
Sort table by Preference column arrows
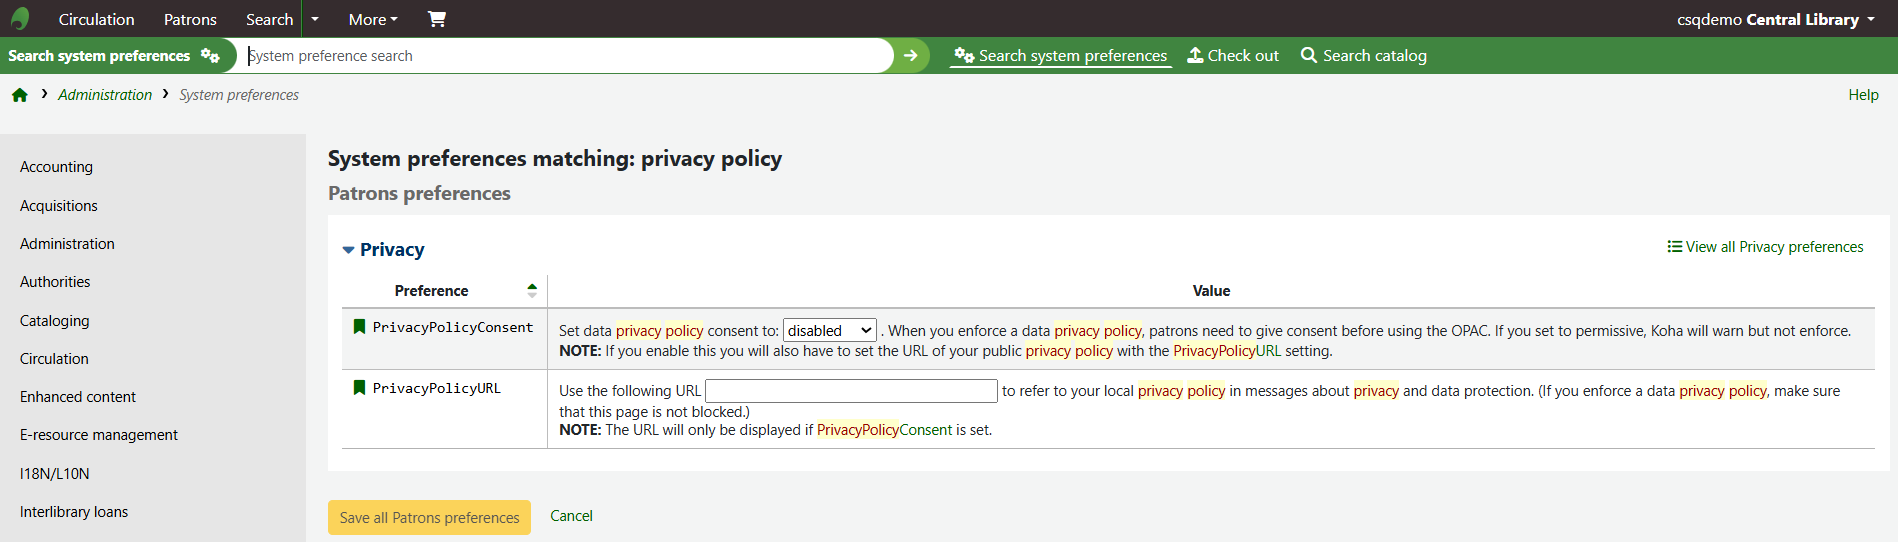(532, 291)
